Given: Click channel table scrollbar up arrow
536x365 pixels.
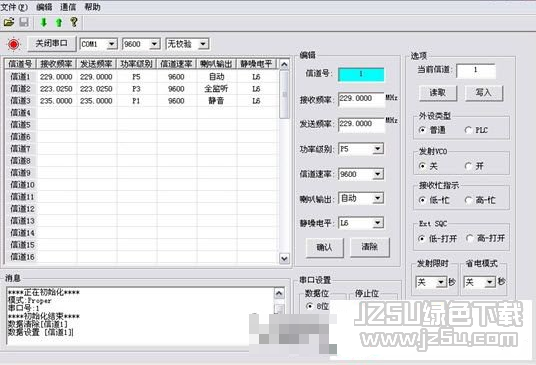Looking at the screenshot, I should click(x=284, y=65).
